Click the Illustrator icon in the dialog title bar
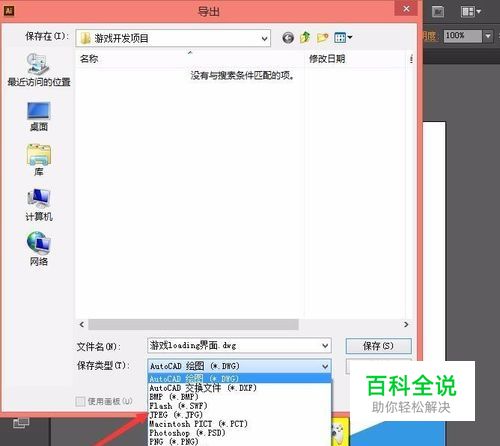 [9, 11]
